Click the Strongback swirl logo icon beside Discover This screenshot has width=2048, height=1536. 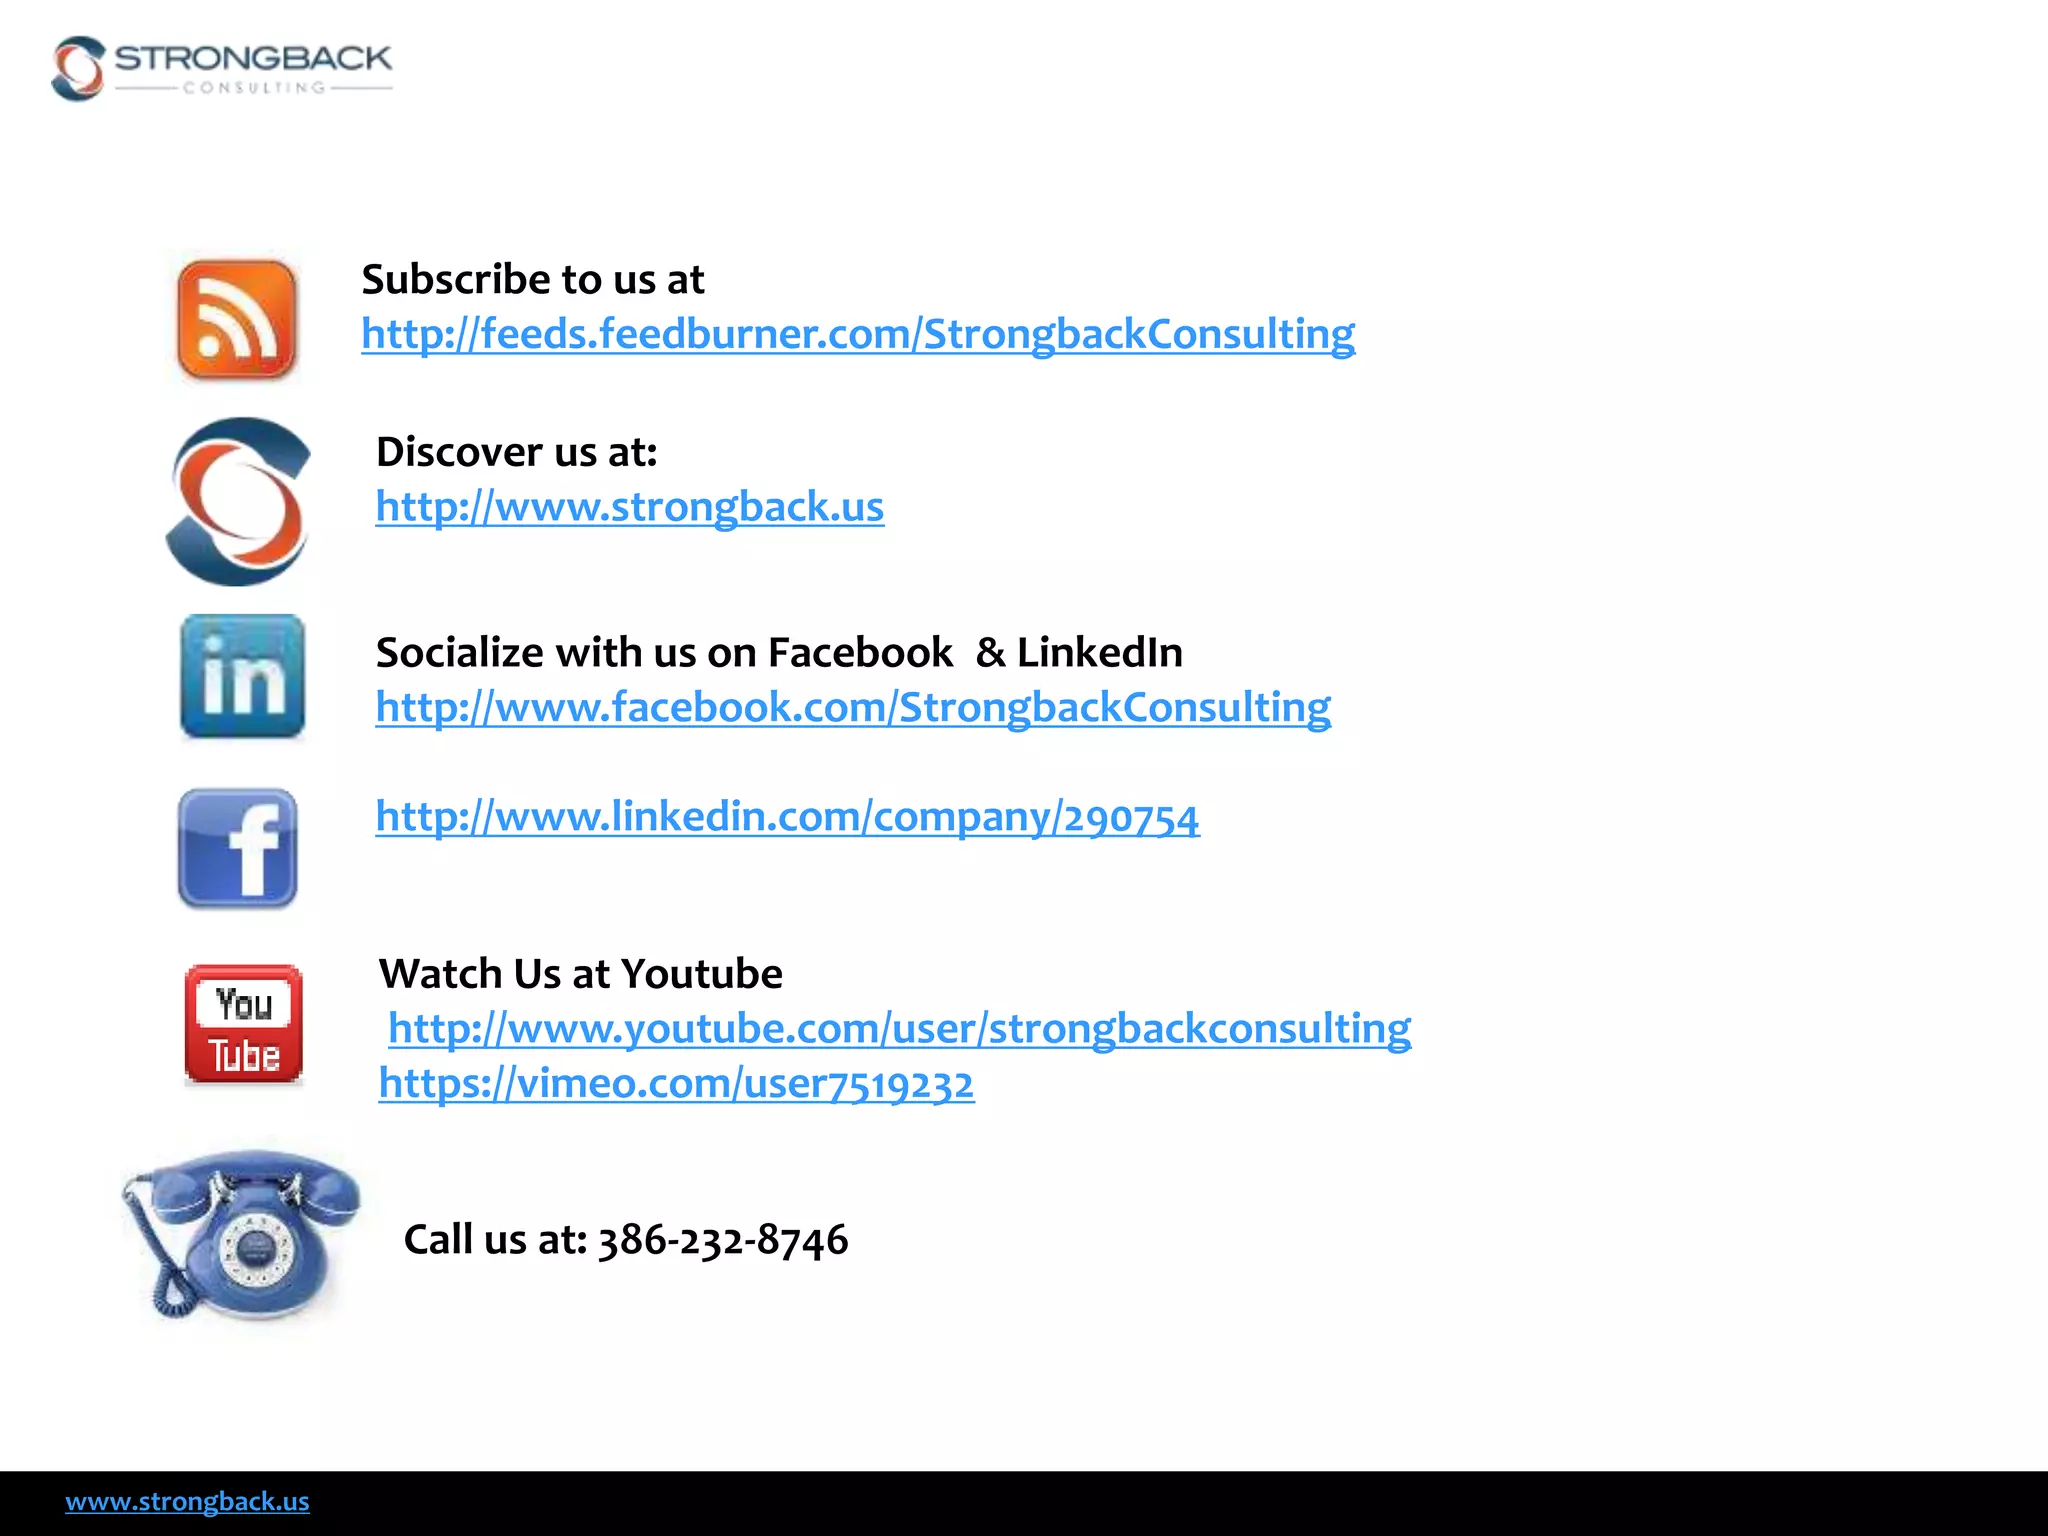click(x=238, y=501)
